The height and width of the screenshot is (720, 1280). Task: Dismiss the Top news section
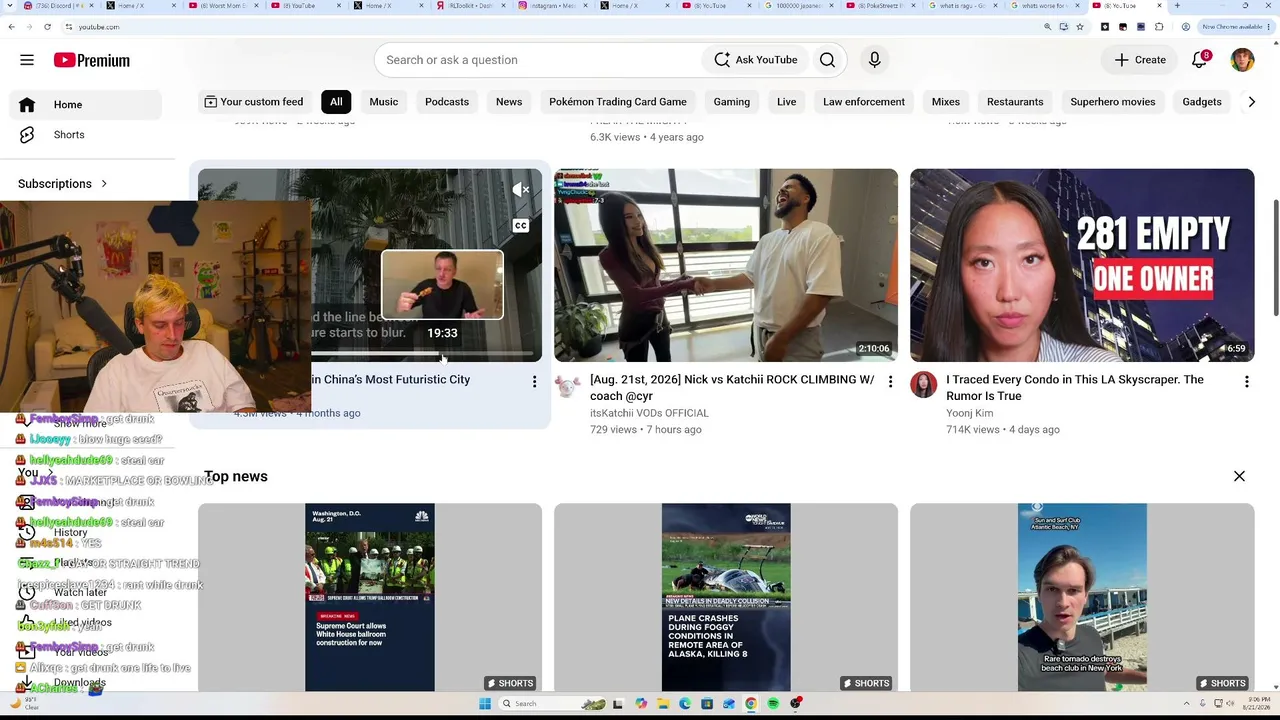(1239, 477)
